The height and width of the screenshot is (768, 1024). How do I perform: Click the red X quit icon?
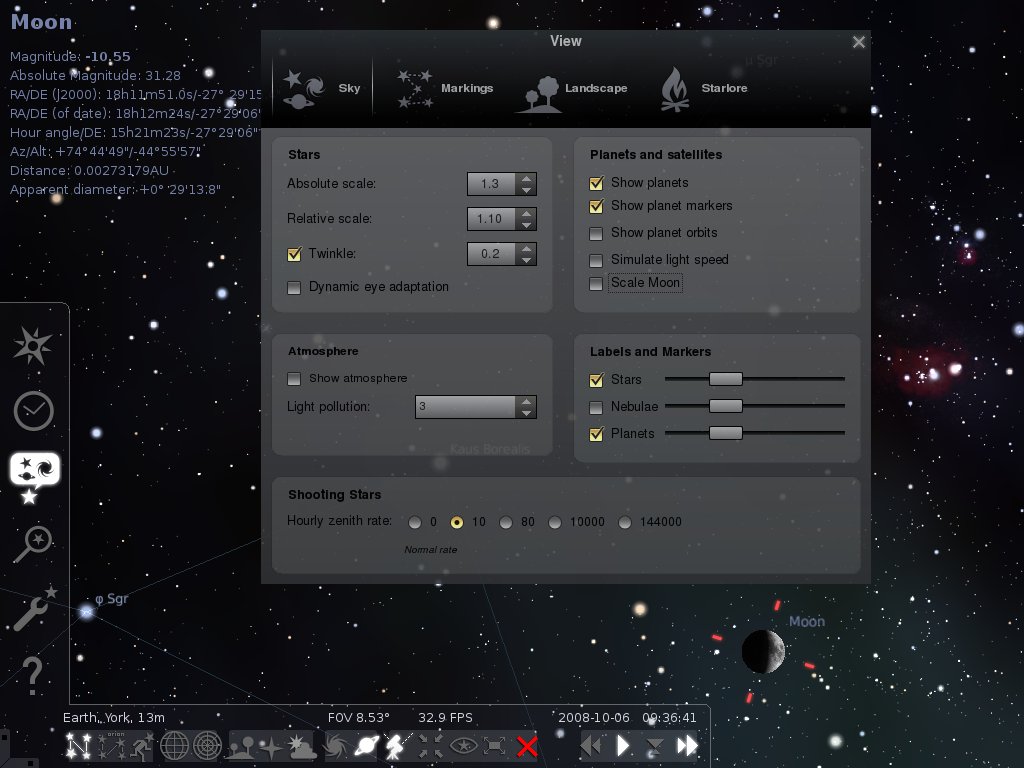(x=527, y=746)
